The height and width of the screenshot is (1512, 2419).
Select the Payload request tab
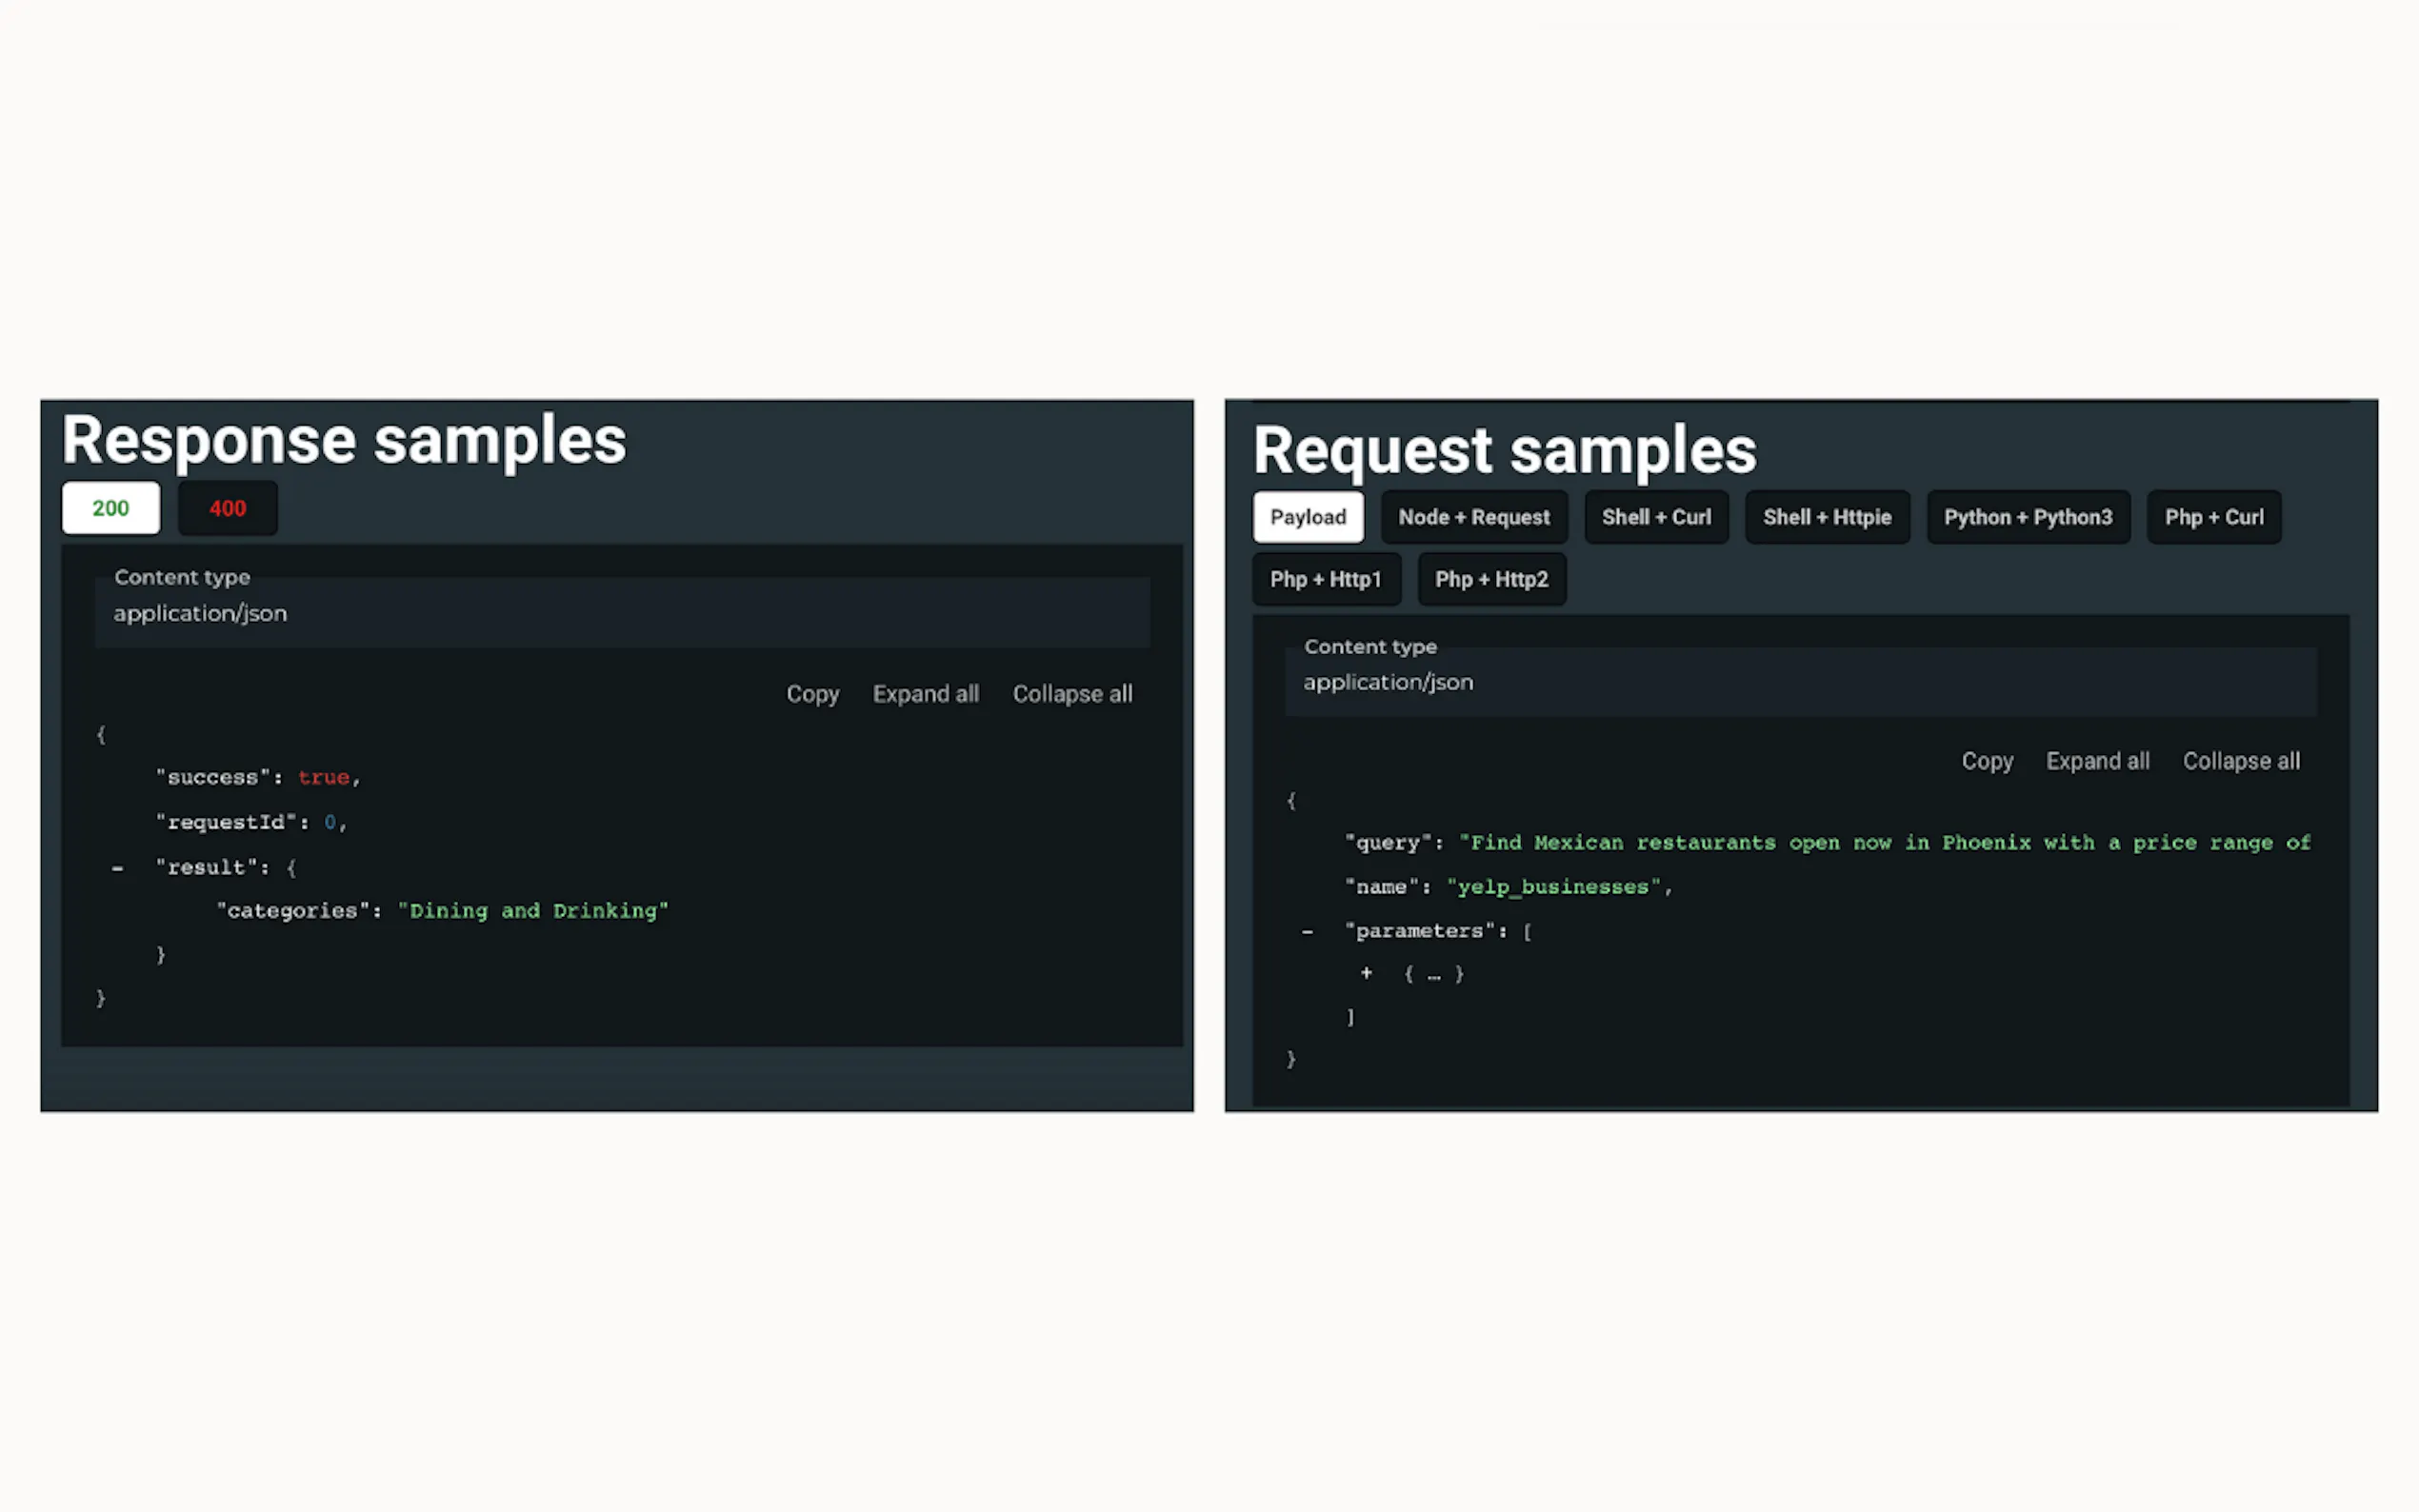[1307, 517]
